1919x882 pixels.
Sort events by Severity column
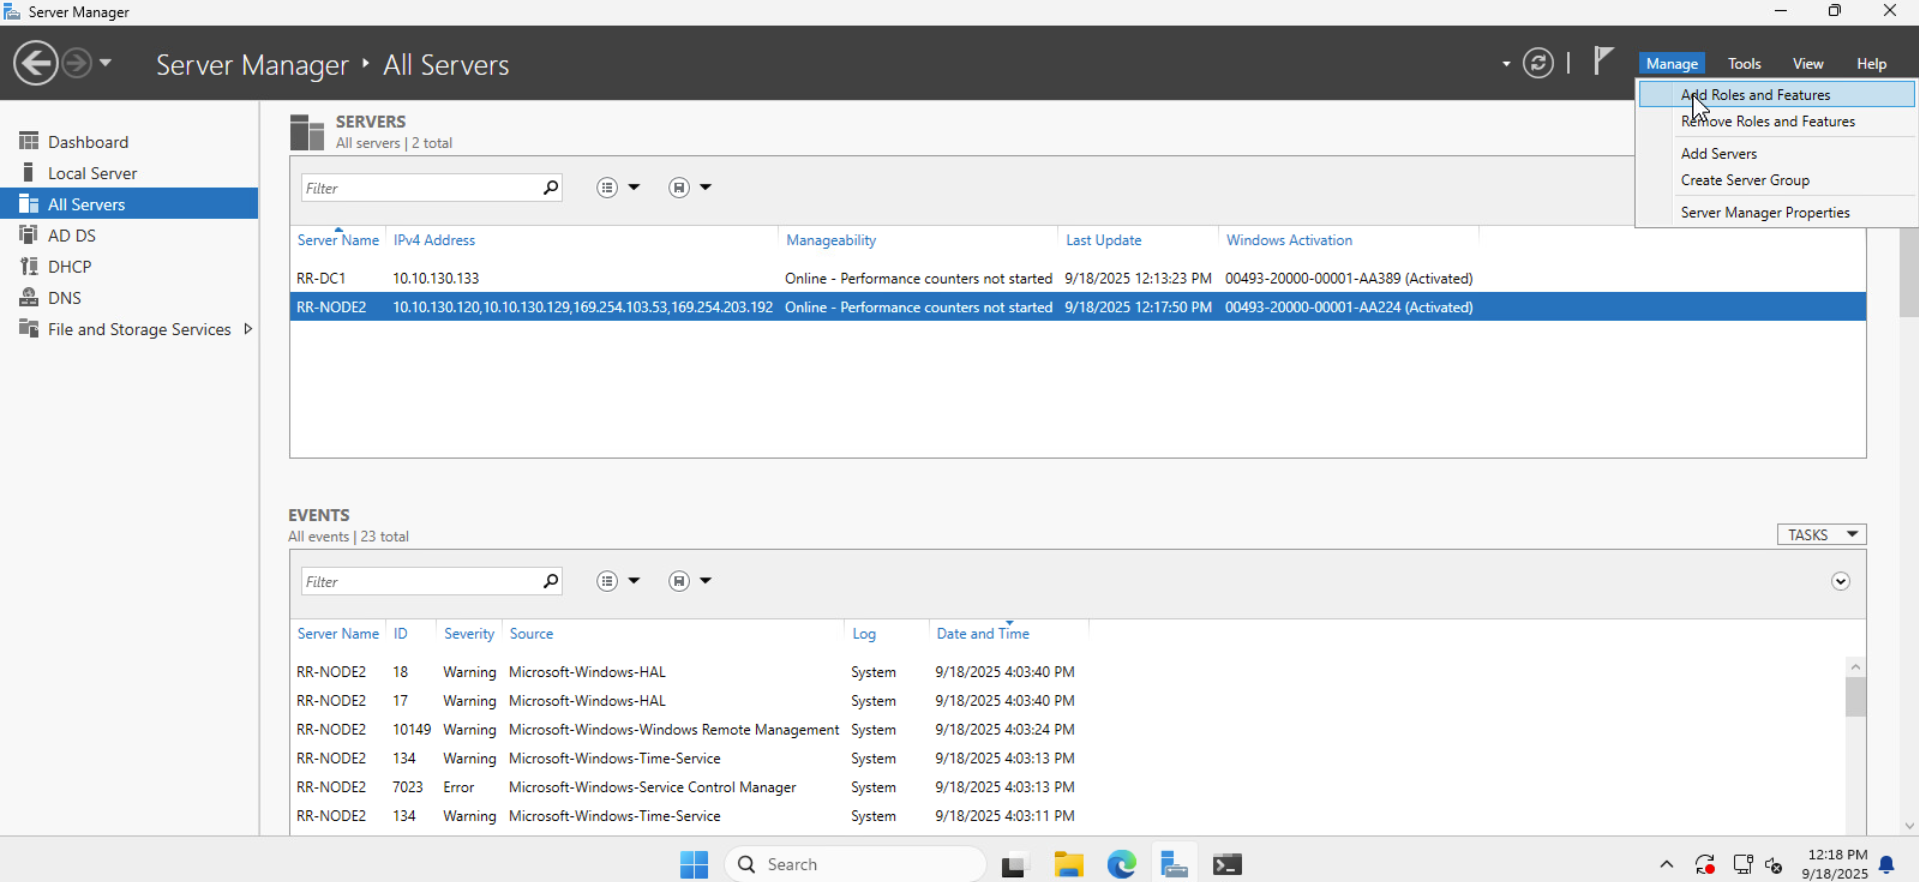click(469, 634)
